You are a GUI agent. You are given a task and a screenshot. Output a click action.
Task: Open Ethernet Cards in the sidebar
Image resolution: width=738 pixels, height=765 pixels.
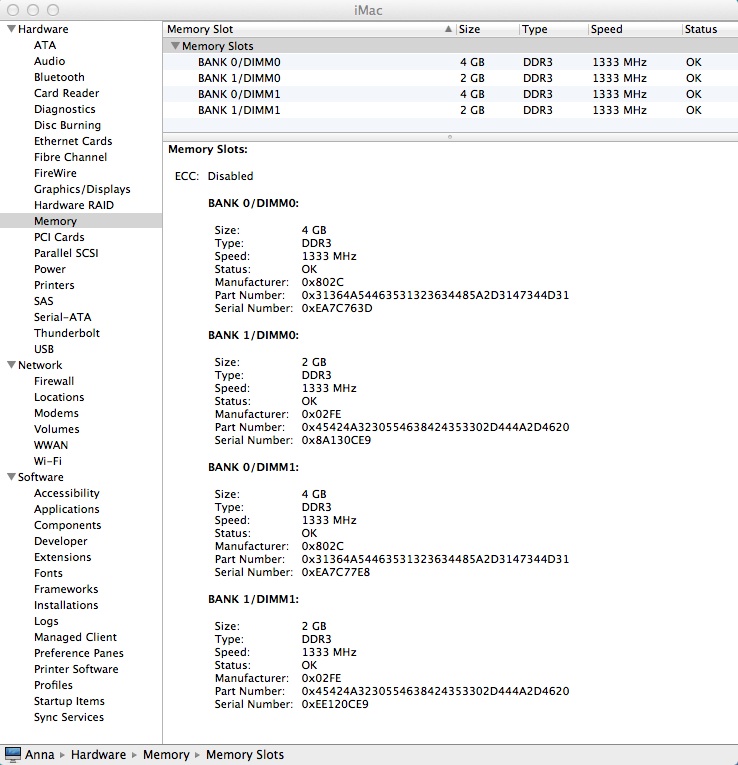click(73, 141)
